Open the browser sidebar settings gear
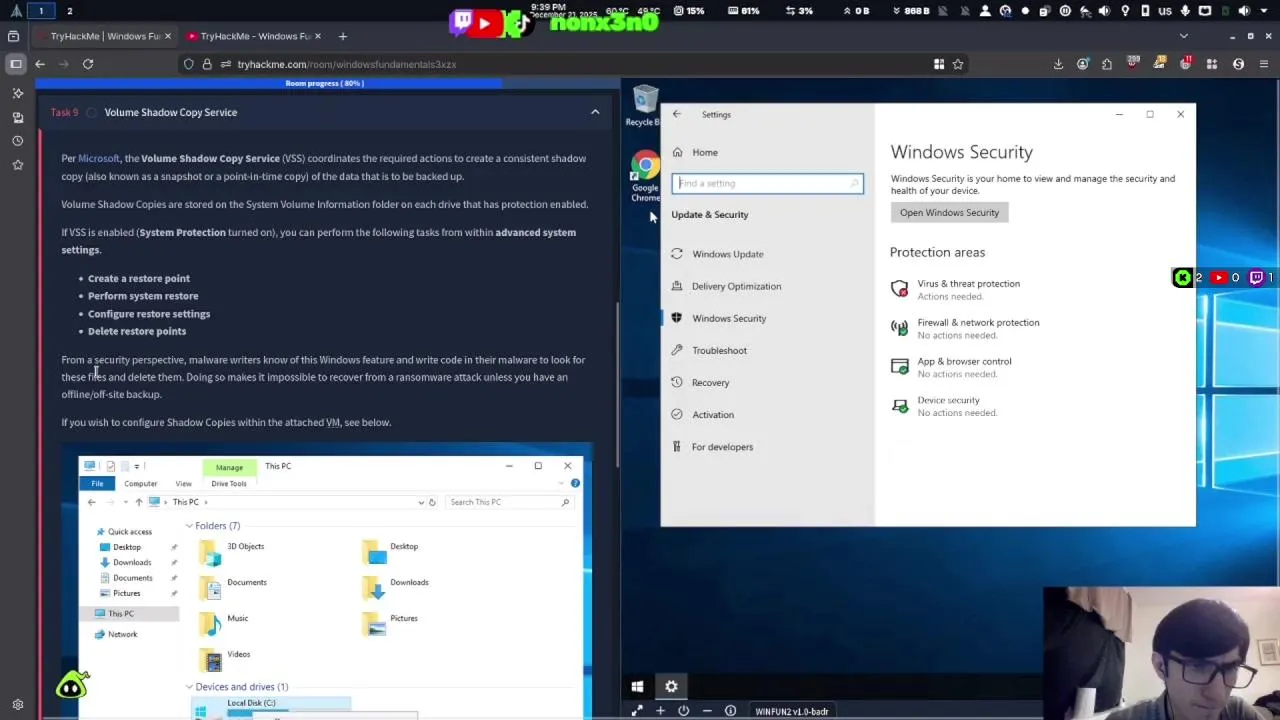This screenshot has width=1280, height=720. click(x=17, y=704)
